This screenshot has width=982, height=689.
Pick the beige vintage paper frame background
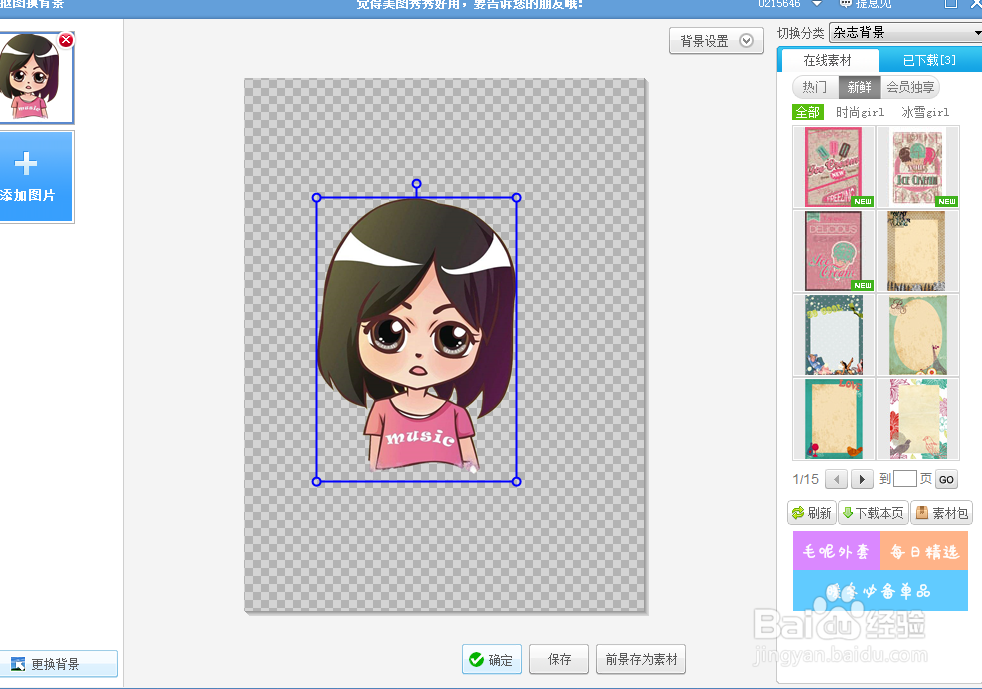[918, 251]
